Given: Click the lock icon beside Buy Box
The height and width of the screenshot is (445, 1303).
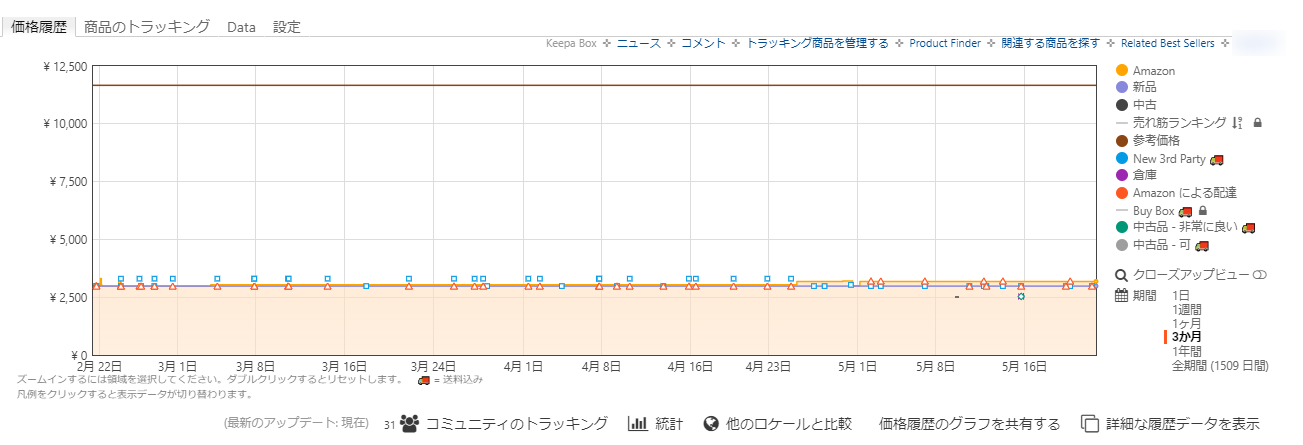Looking at the screenshot, I should (x=1201, y=211).
